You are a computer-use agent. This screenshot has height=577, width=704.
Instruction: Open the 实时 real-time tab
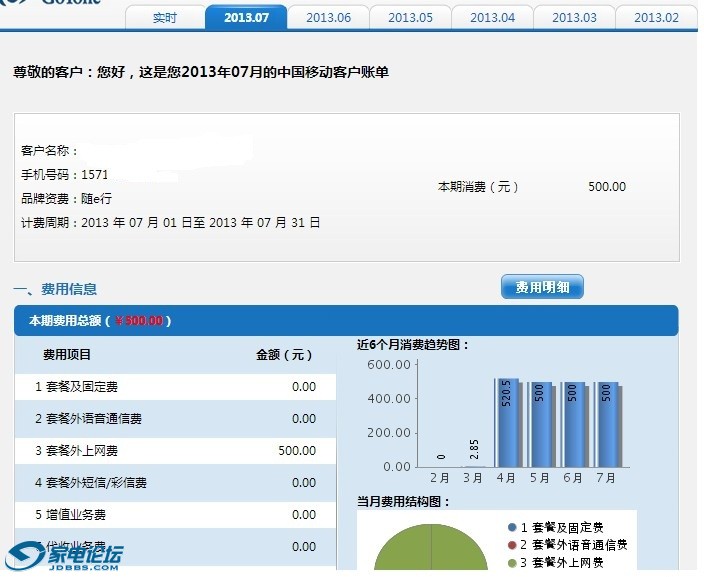[165, 18]
